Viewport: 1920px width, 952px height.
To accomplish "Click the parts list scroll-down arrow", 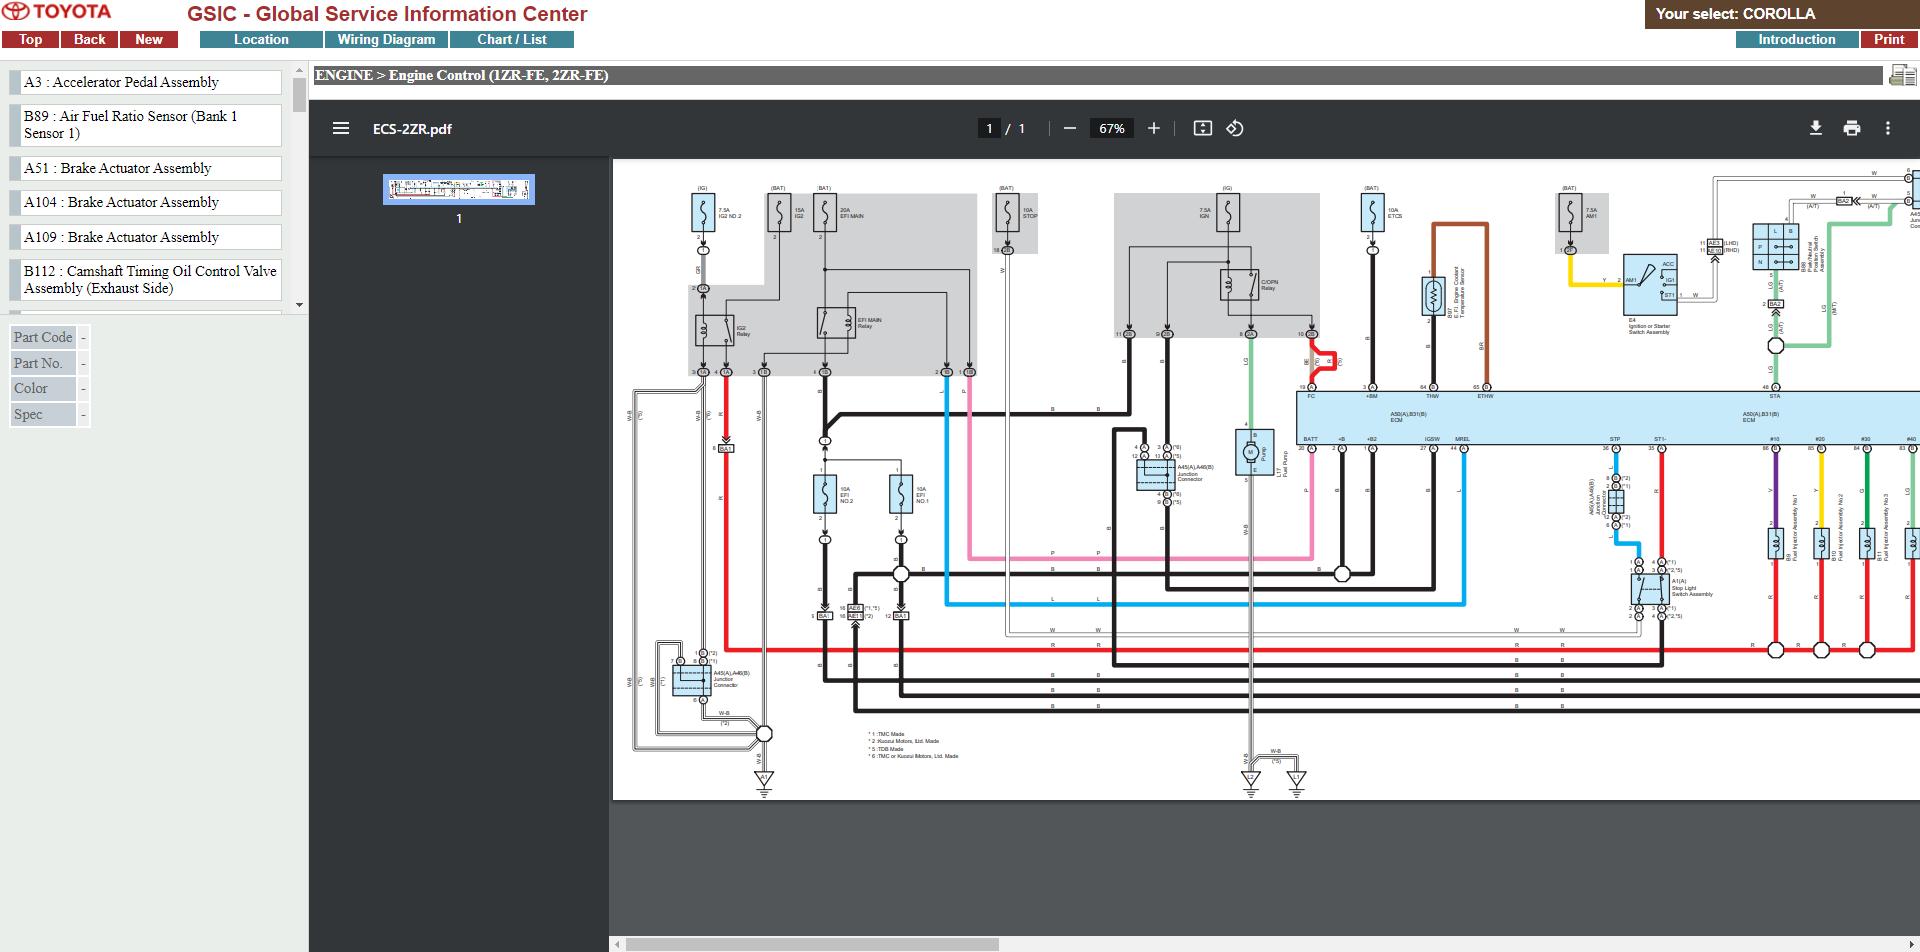I will click(299, 304).
